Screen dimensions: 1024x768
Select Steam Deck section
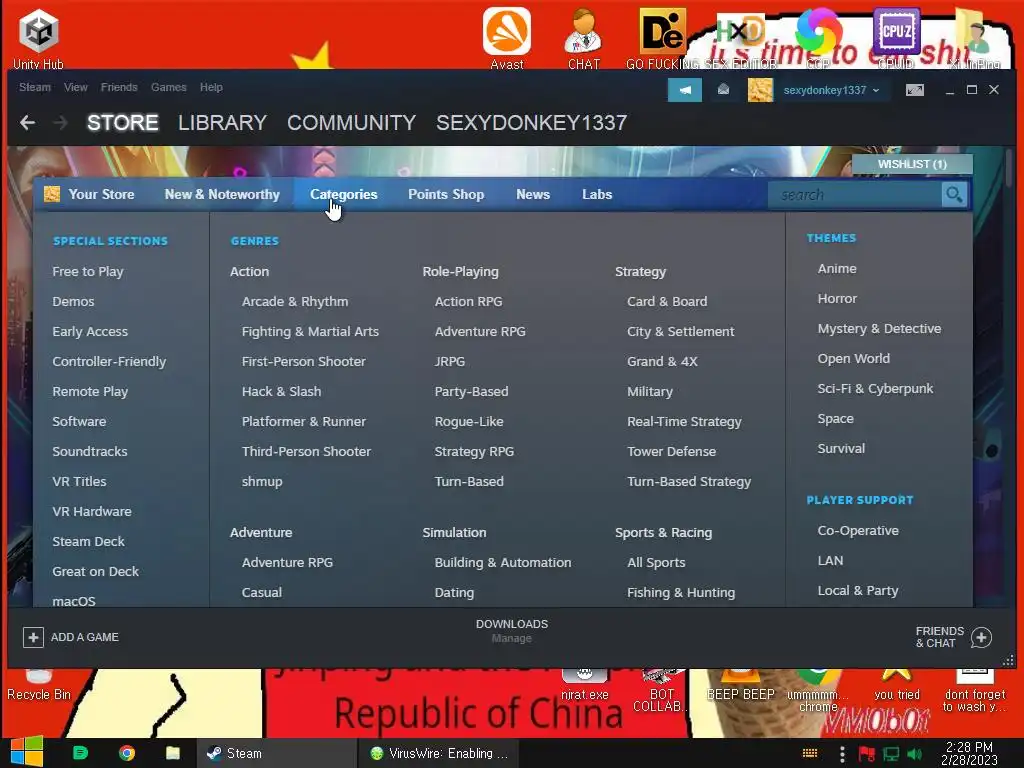pyautogui.click(x=88, y=541)
